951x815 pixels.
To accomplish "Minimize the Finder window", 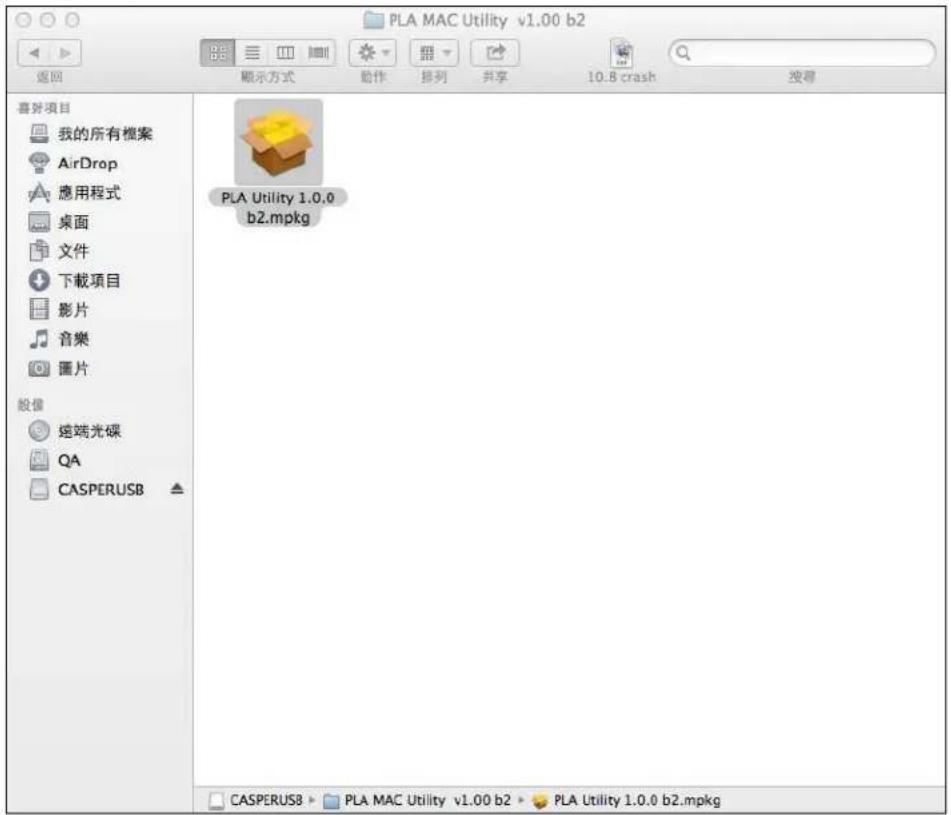I will (48, 21).
